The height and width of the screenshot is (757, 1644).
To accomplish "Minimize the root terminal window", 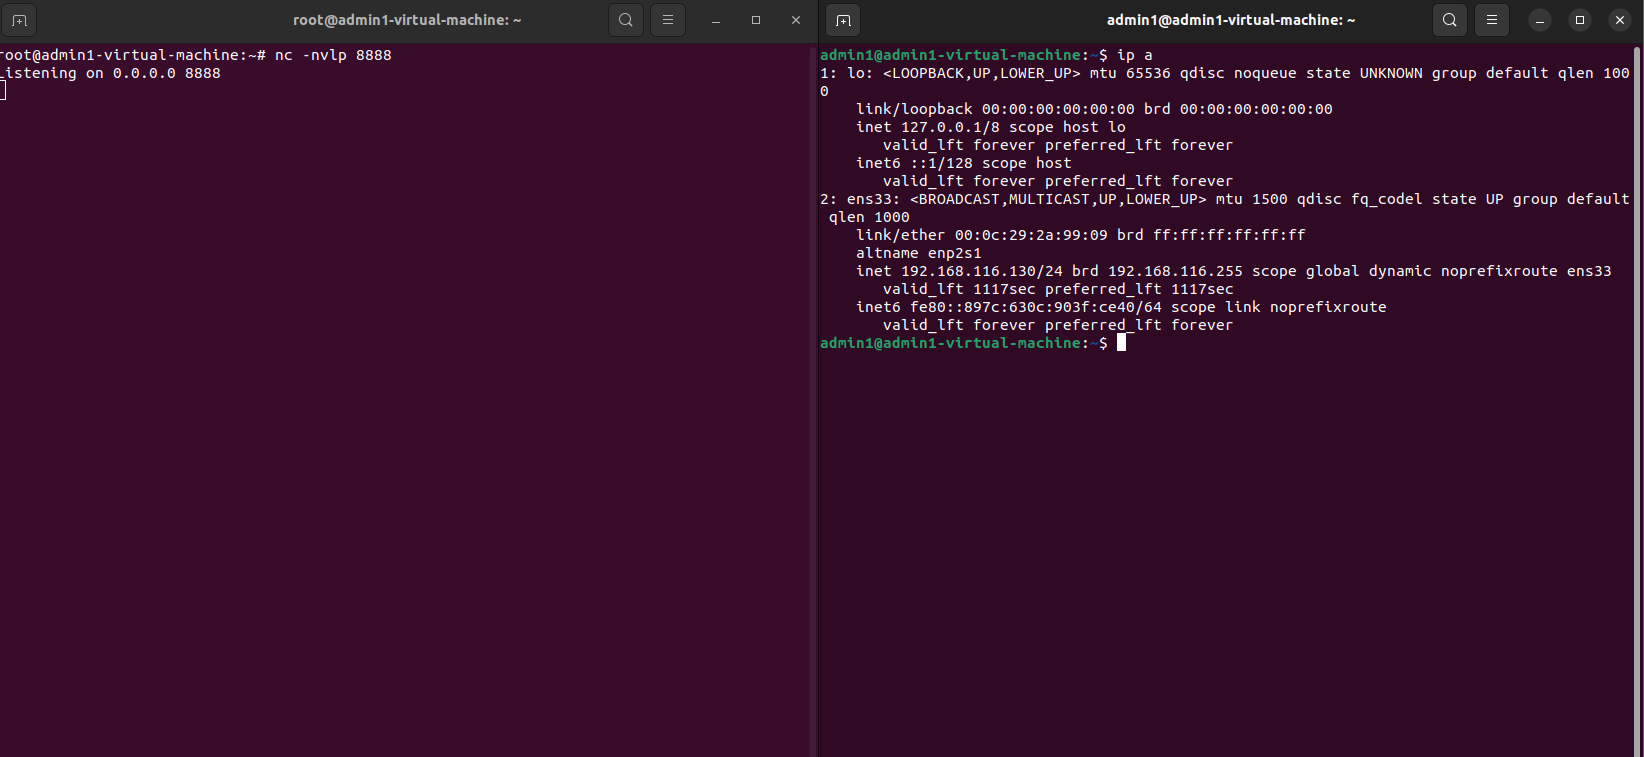I will pyautogui.click(x=716, y=20).
